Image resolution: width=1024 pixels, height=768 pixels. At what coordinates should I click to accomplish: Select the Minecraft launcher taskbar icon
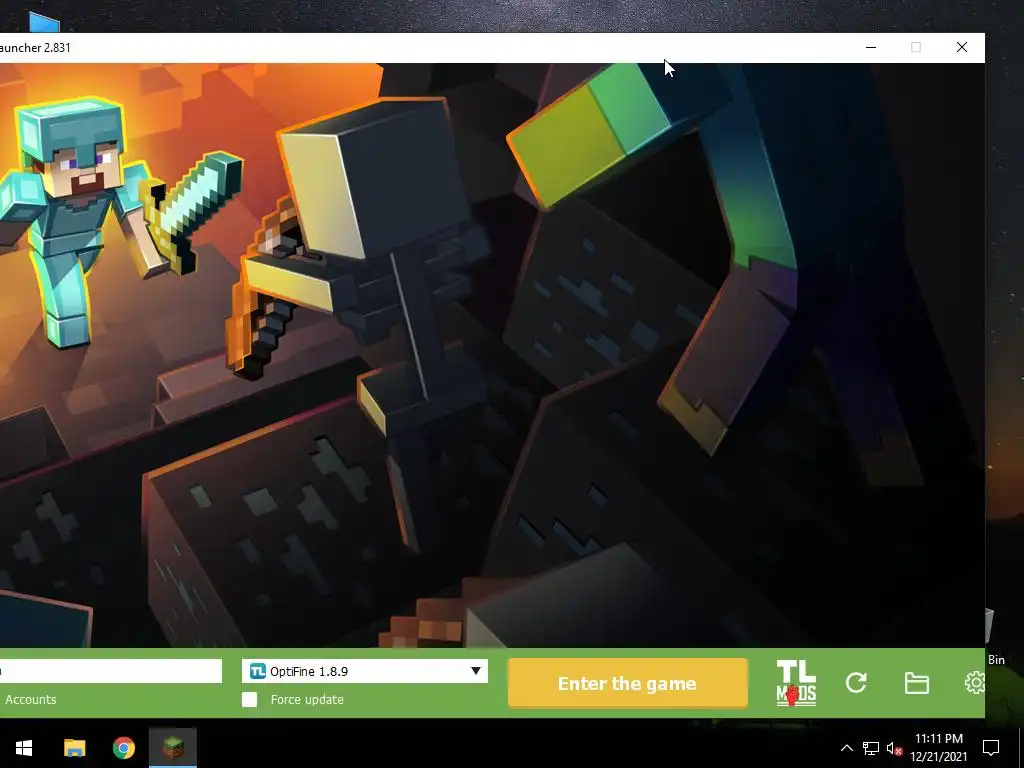coord(173,748)
